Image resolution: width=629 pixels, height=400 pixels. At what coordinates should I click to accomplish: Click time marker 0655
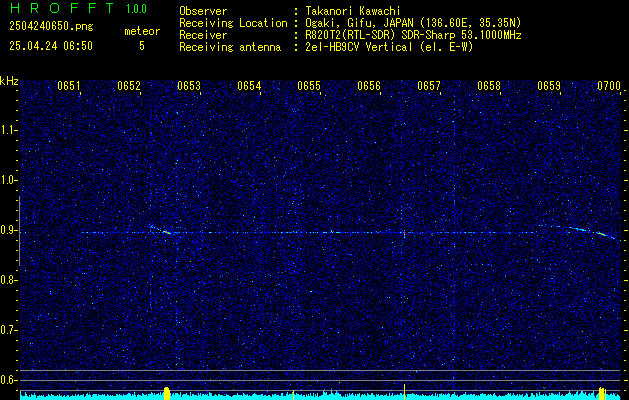[x=309, y=86]
